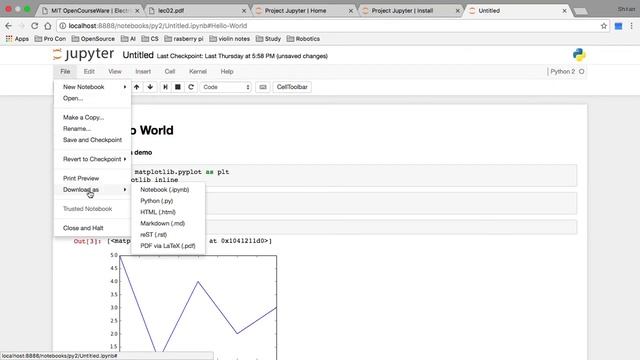Open the Help menu
Image resolution: width=640 pixels, height=360 pixels.
pos(227,71)
